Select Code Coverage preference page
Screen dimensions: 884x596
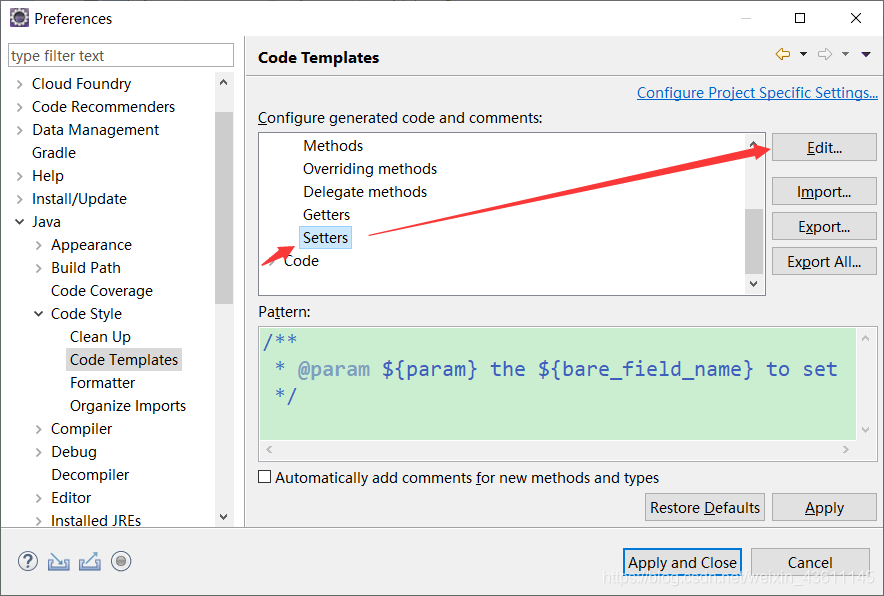pyautogui.click(x=101, y=291)
